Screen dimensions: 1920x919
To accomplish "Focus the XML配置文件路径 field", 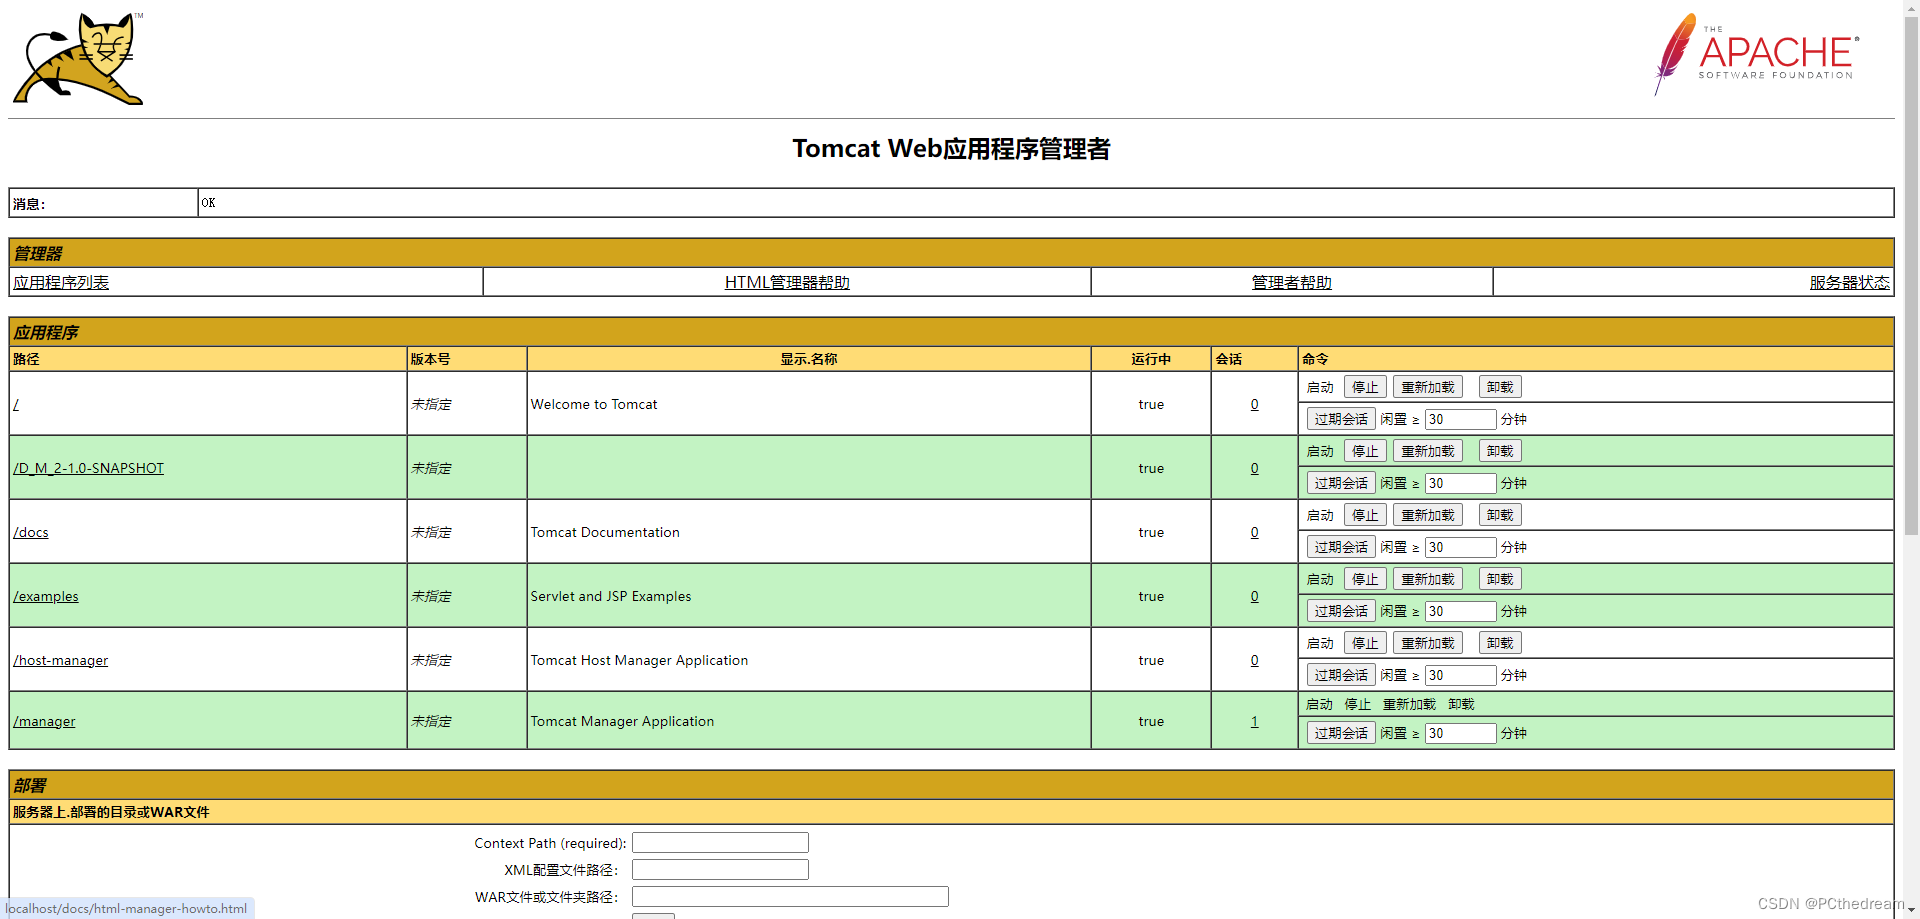I will click(x=720, y=870).
